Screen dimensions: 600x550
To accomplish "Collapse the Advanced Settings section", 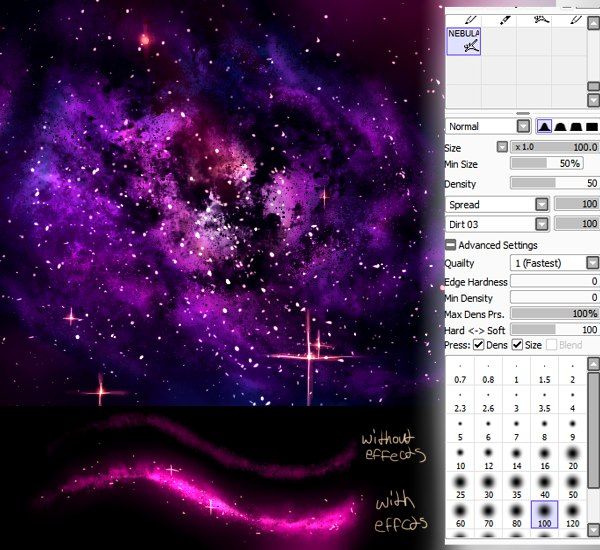I will (x=451, y=245).
